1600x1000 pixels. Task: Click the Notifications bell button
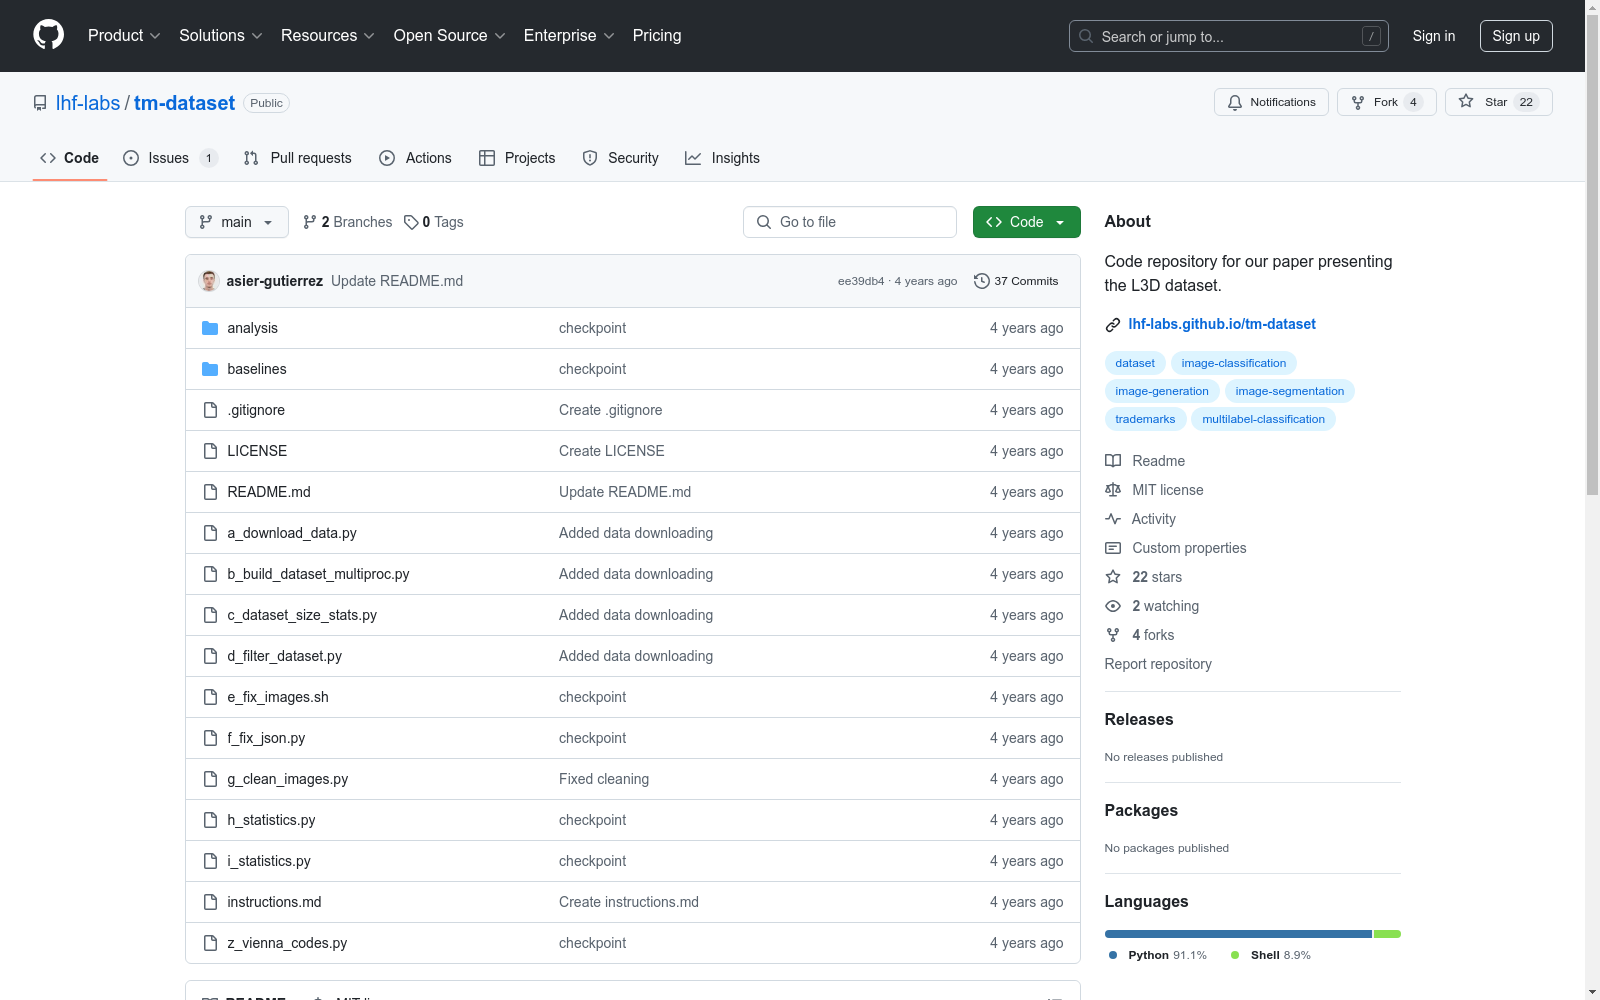[1271, 102]
